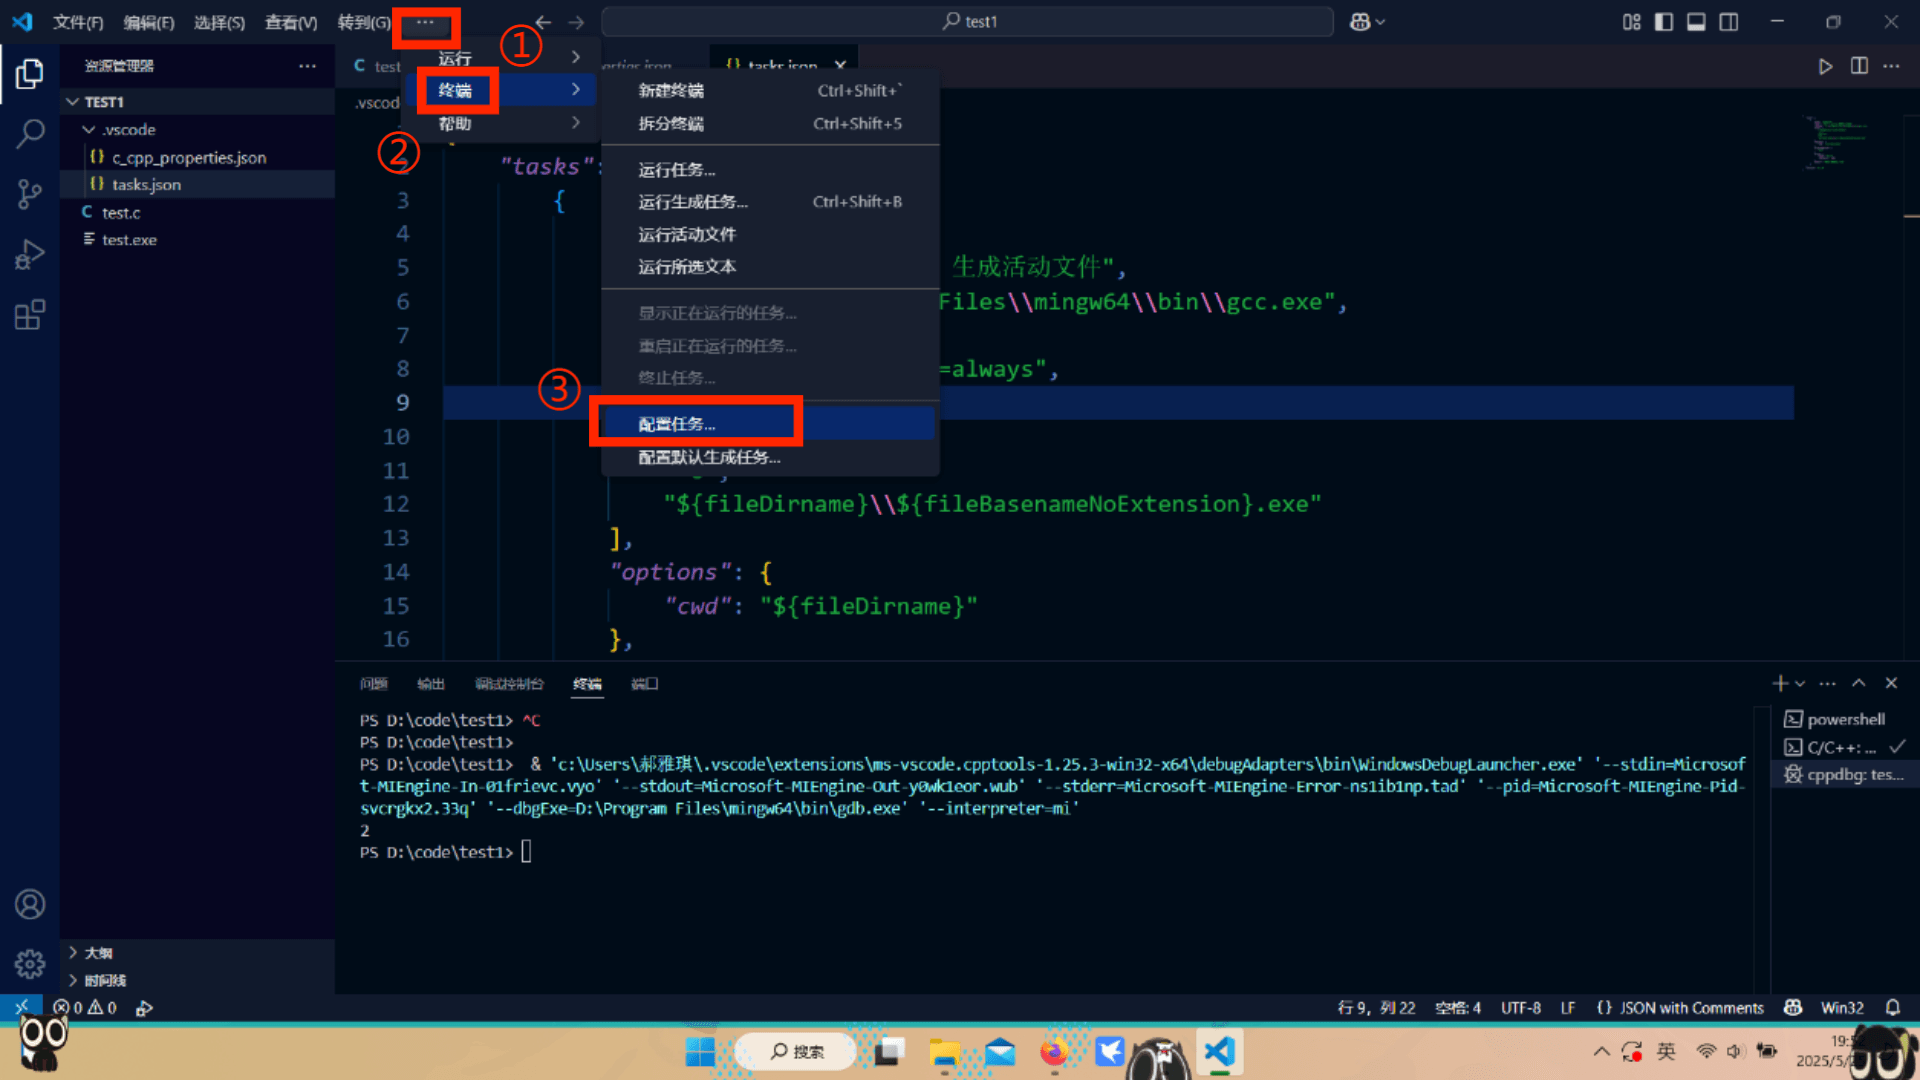Open Manage via the gear icon
The height and width of the screenshot is (1080, 1920).
tap(30, 964)
